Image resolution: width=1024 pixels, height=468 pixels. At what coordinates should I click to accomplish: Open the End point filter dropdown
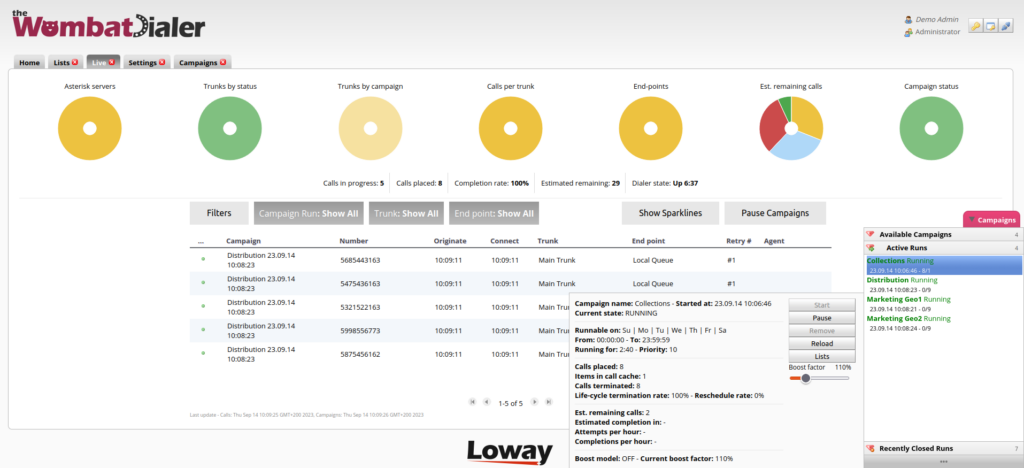coord(494,213)
